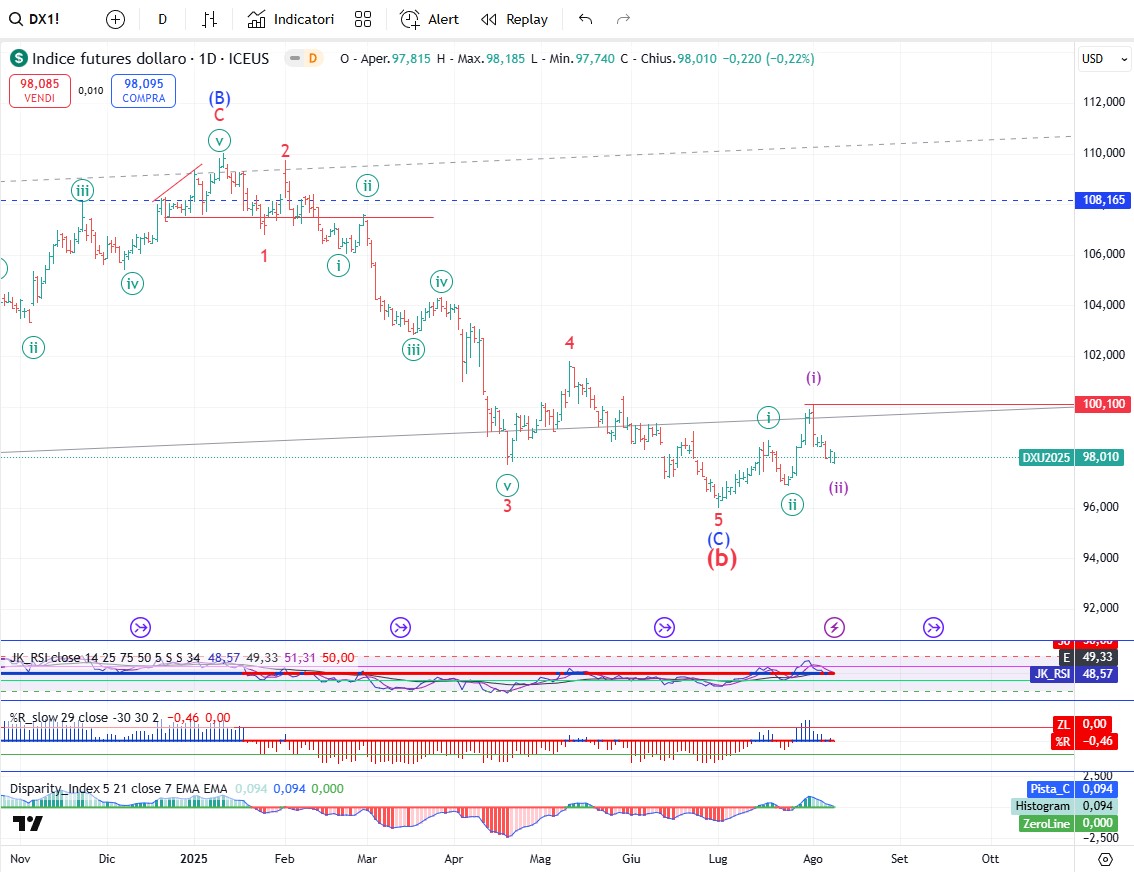
Task: Click the lightning event marker near August
Action: click(835, 628)
